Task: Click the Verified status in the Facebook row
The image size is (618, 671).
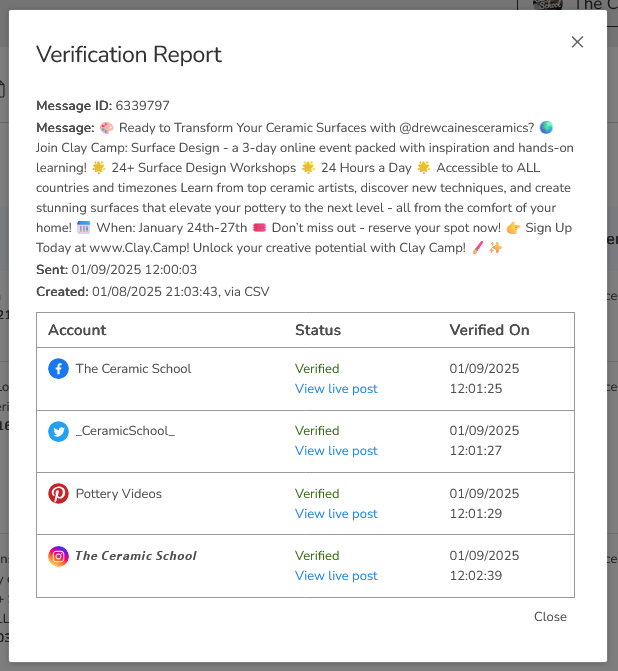Action: [x=317, y=368]
